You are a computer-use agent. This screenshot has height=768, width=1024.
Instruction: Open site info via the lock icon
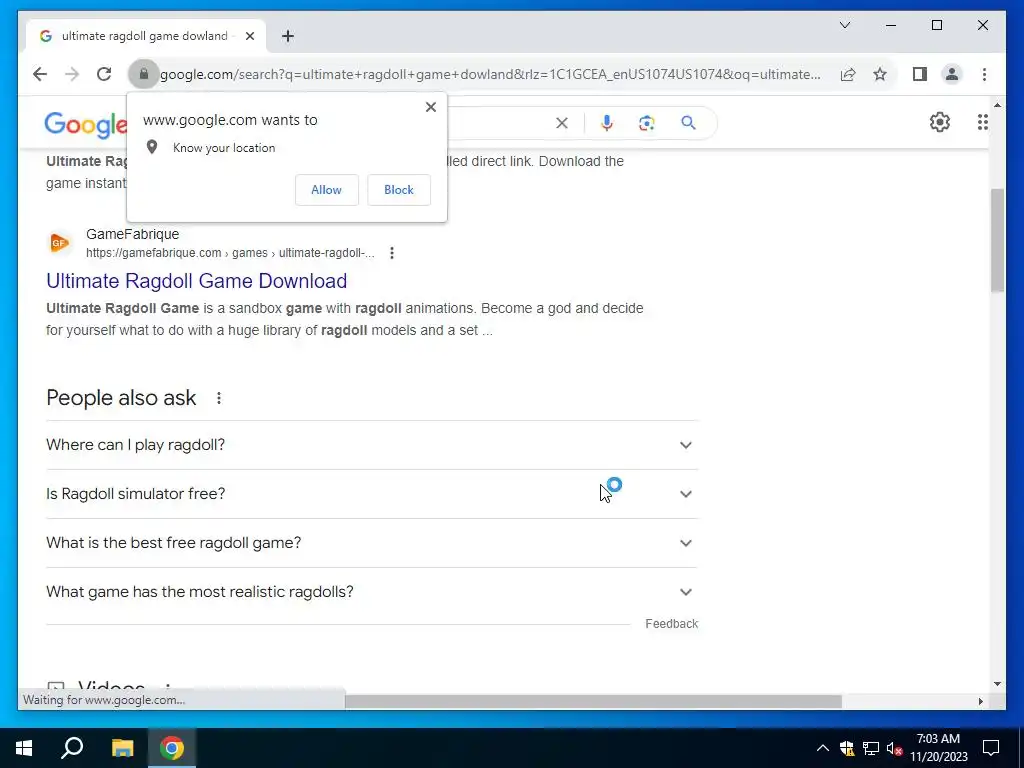tap(144, 74)
